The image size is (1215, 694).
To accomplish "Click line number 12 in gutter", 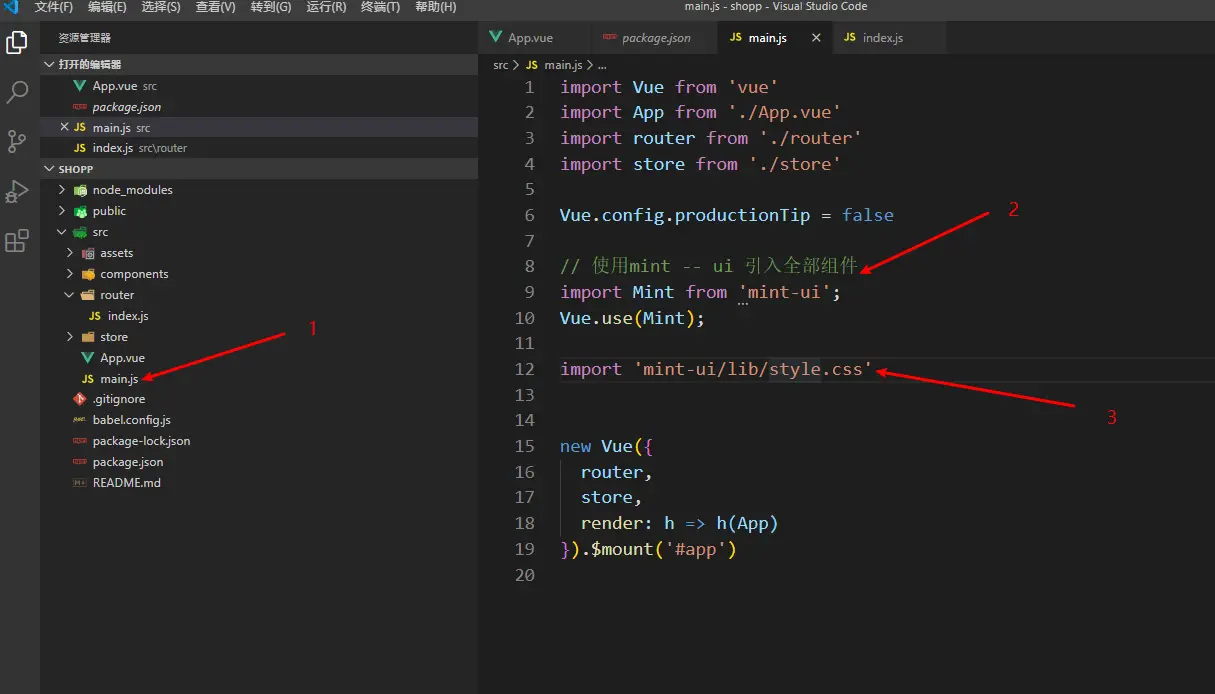I will click(525, 369).
